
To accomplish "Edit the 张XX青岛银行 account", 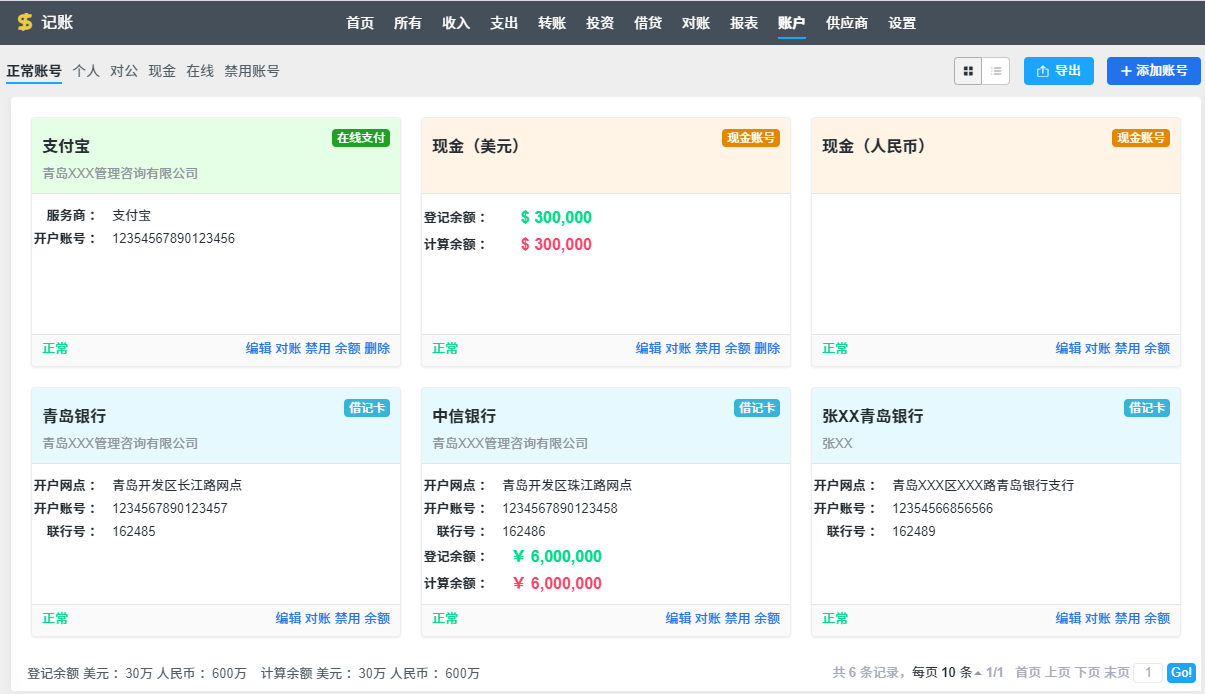I will pos(1069,619).
